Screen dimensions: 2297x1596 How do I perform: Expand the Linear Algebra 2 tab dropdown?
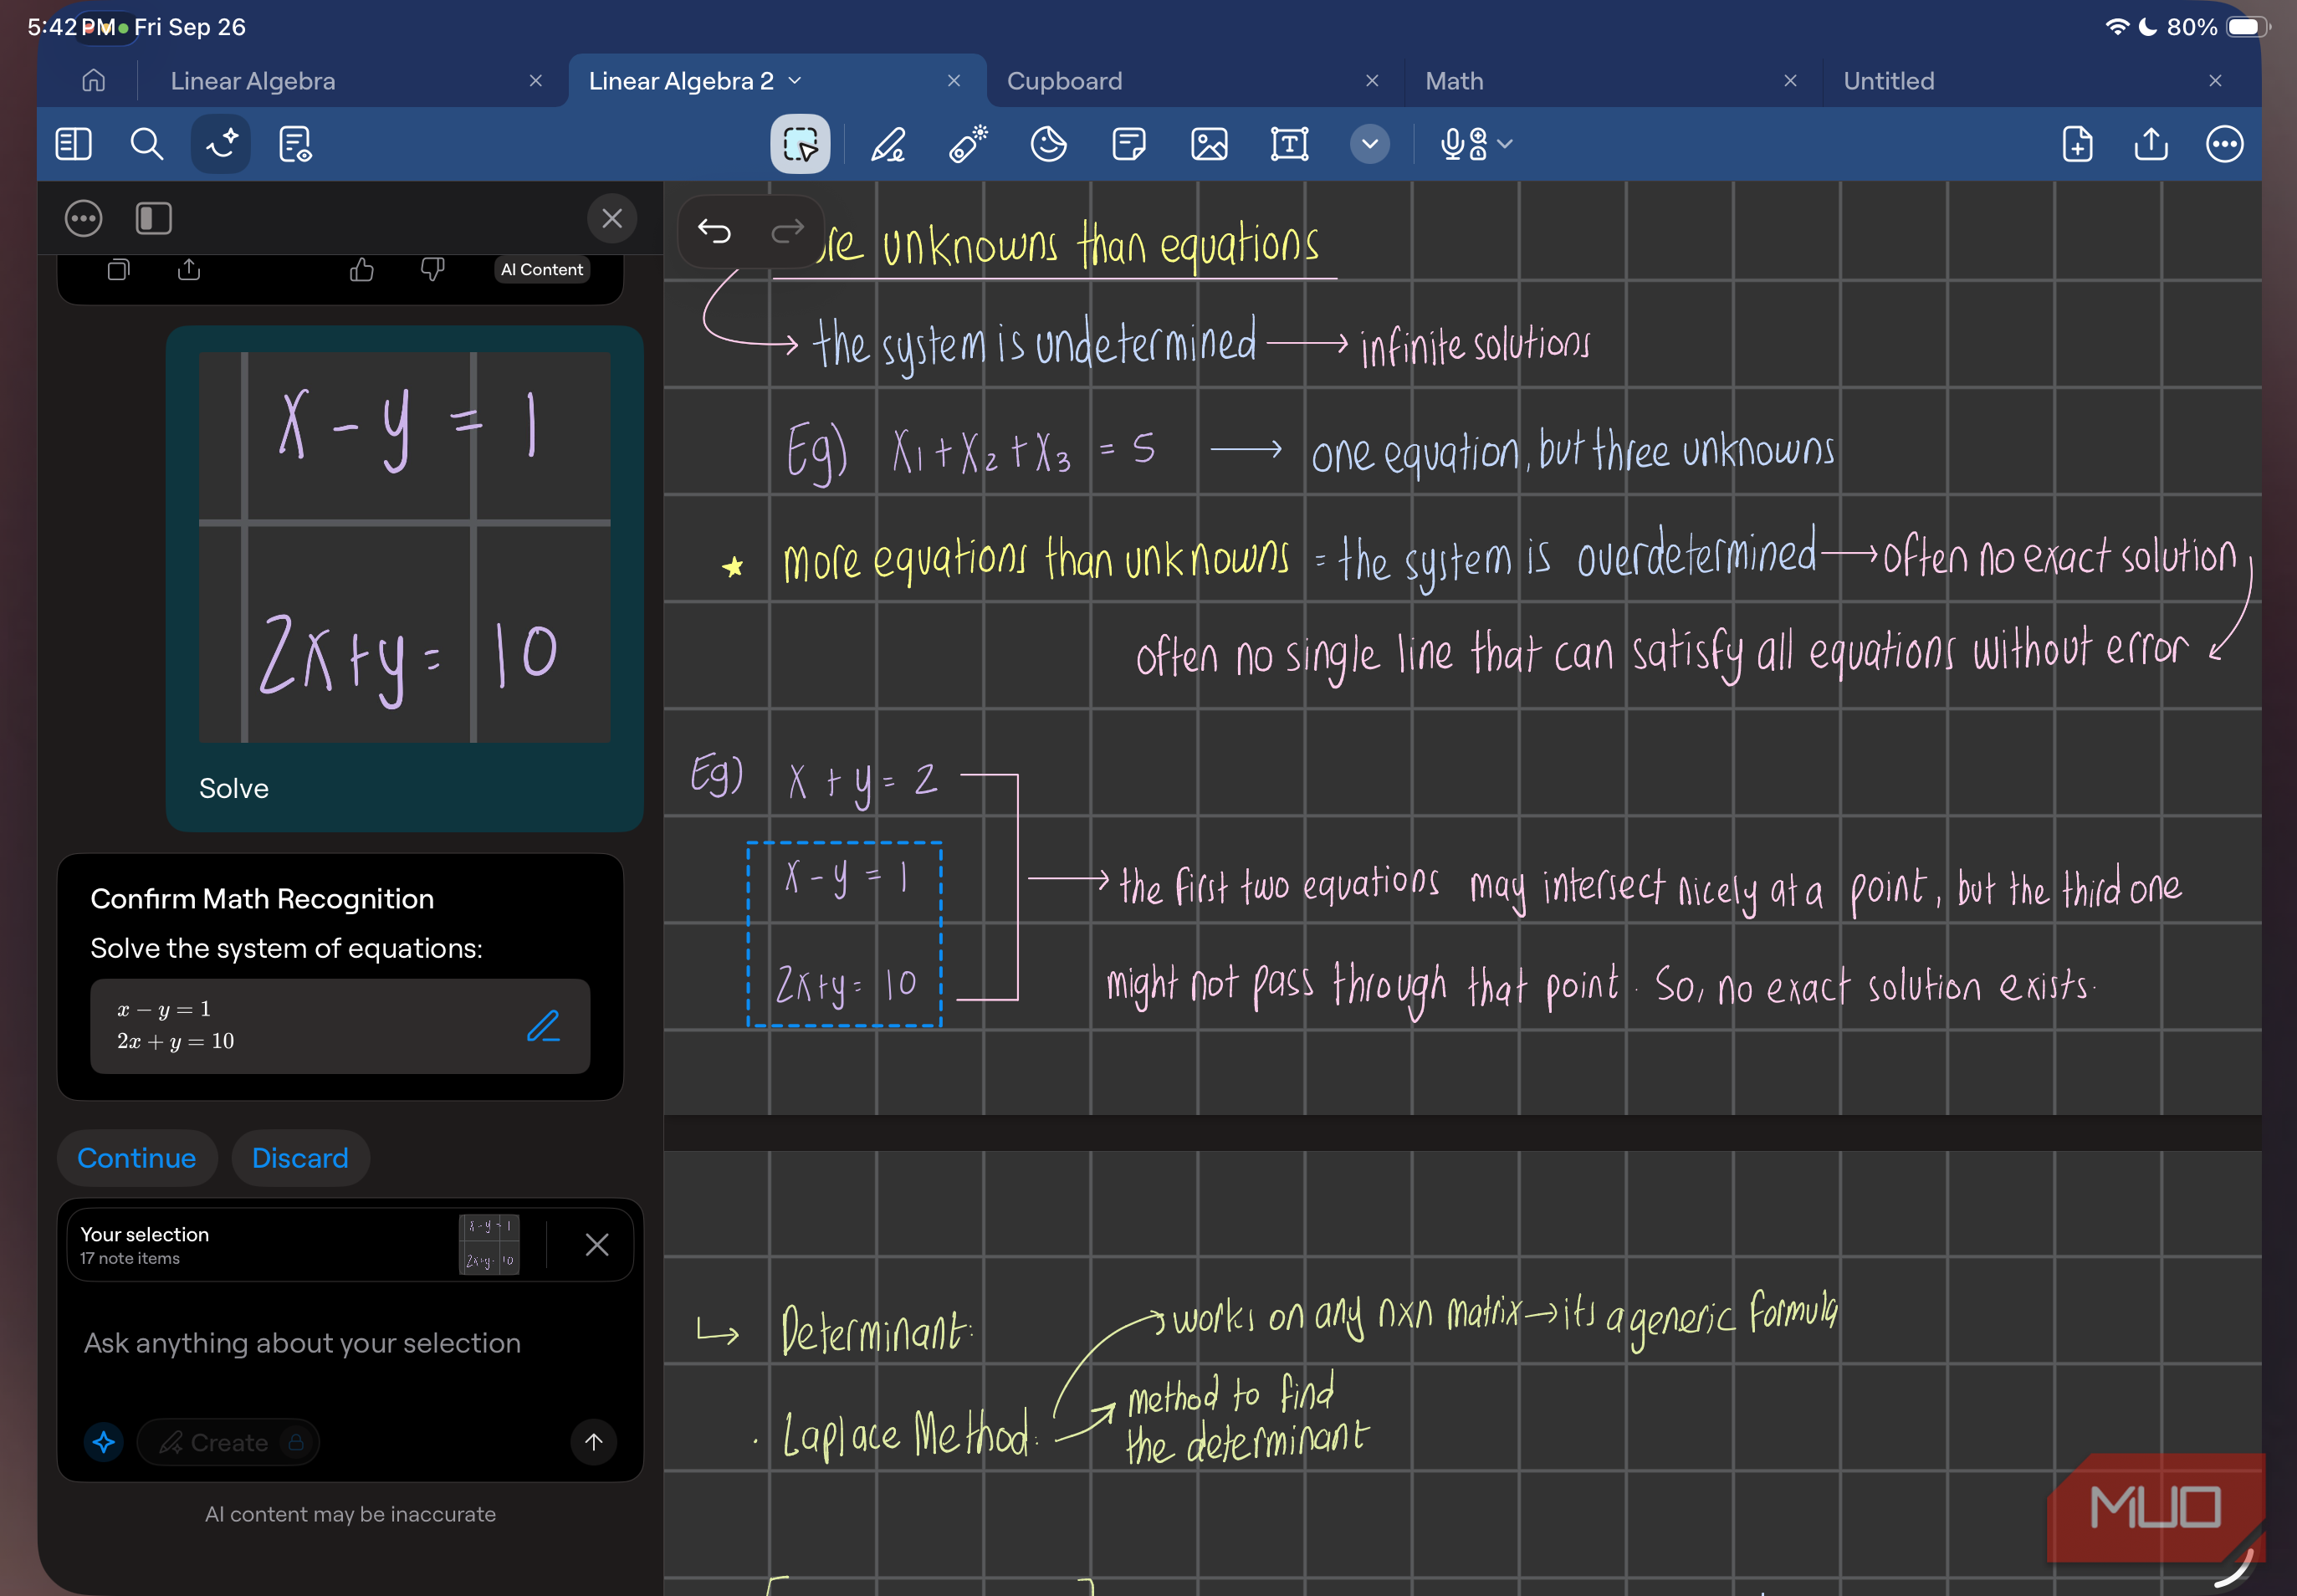[795, 81]
